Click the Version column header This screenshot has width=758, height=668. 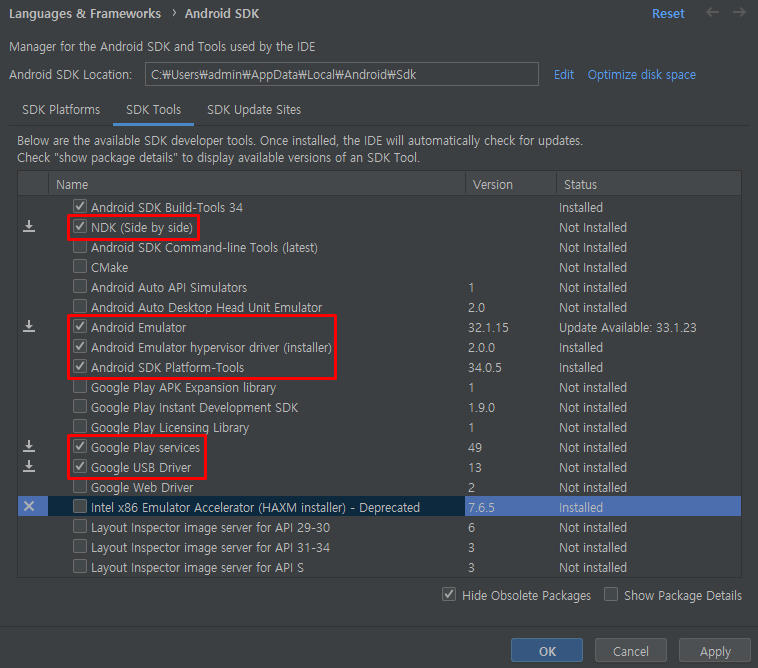tap(511, 184)
